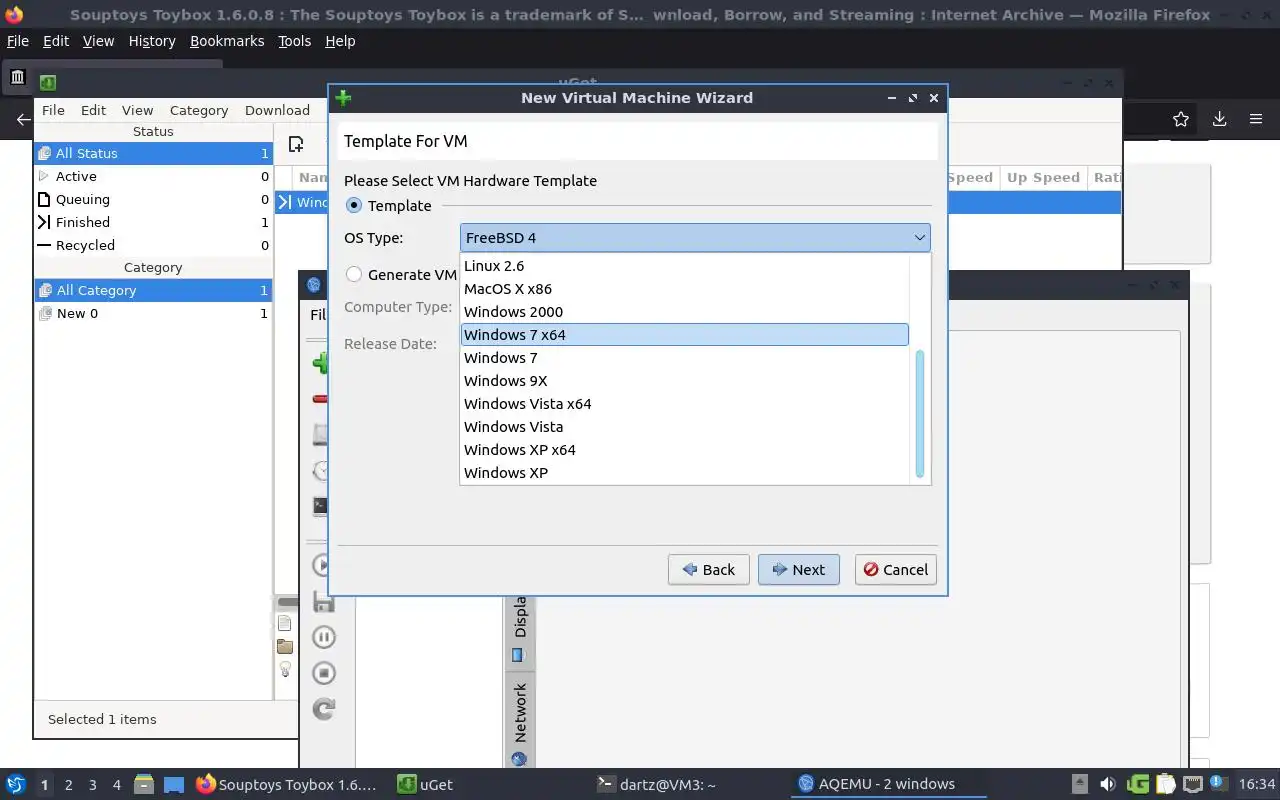Screen dimensions: 1280x800
Task: Open the OS Type combo box
Action: point(695,238)
